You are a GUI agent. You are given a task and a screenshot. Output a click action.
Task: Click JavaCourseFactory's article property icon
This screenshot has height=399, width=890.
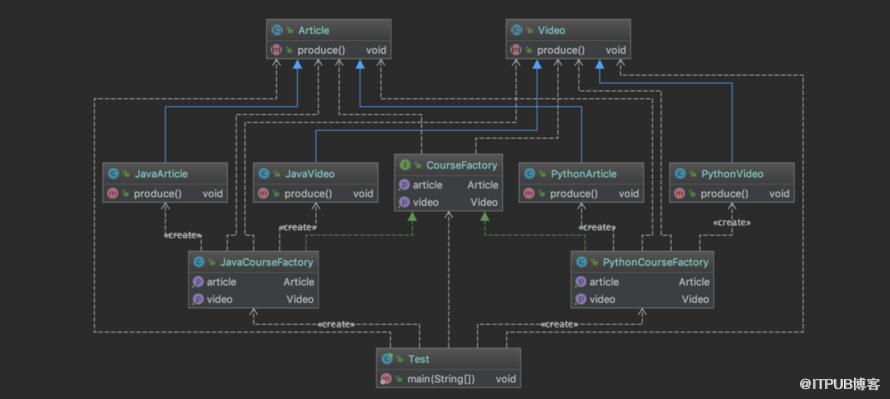(x=198, y=282)
